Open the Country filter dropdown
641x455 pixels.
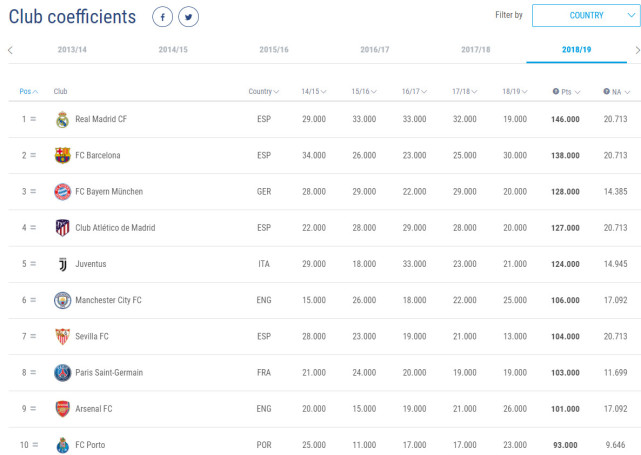[586, 16]
